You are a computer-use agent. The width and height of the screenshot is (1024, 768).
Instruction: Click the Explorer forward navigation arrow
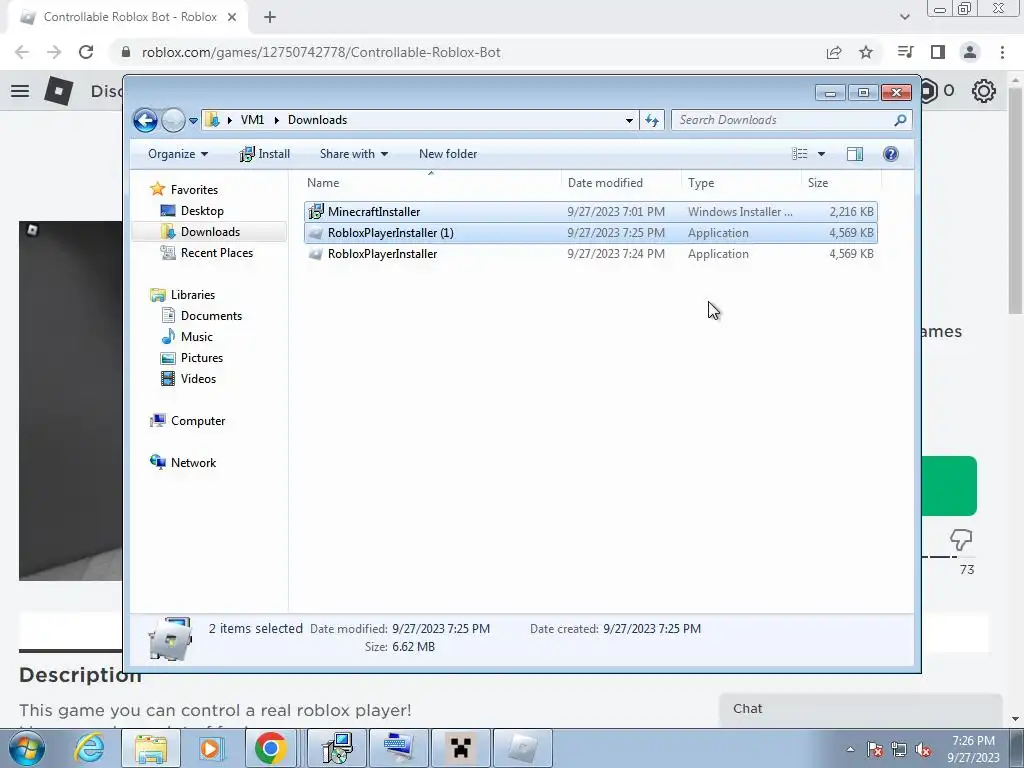[173, 120]
